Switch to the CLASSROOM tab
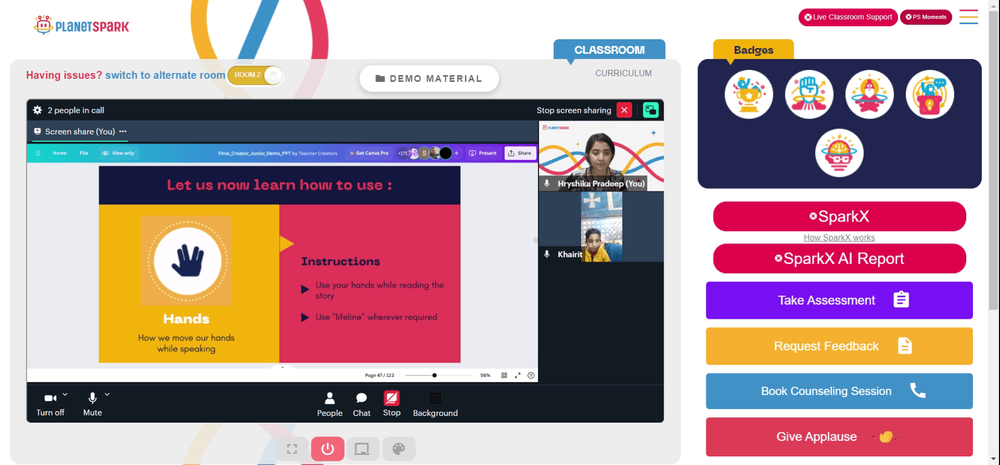1000x465 pixels. [609, 50]
